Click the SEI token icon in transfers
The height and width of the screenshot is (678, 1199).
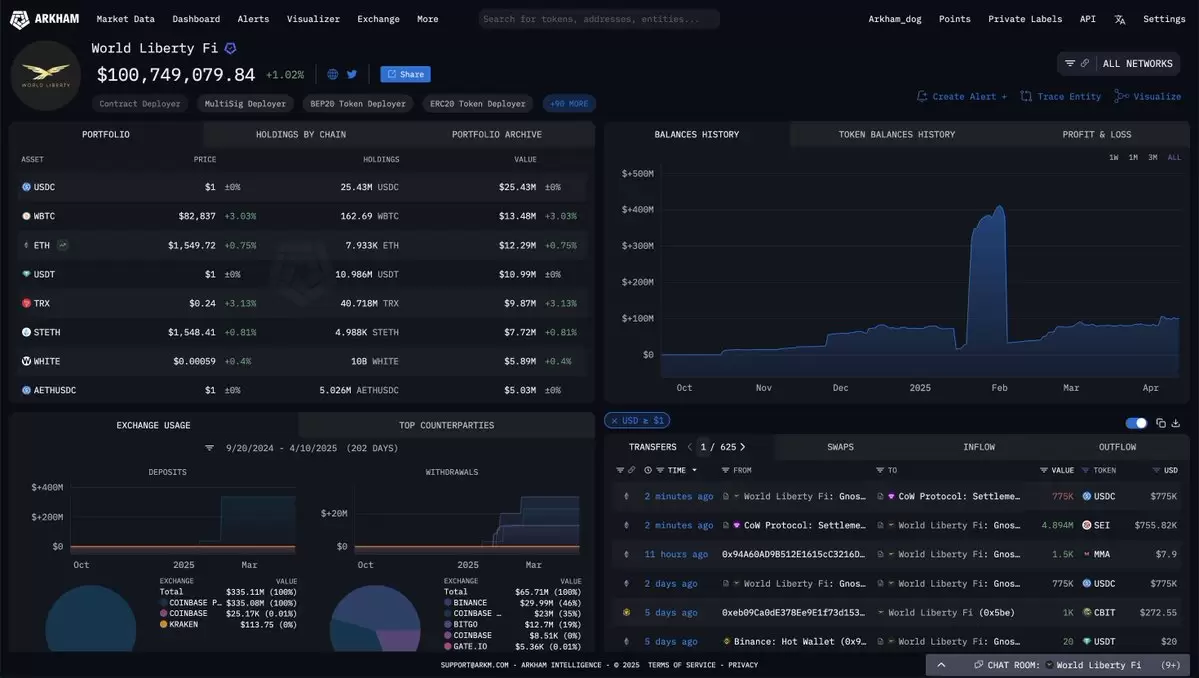(x=1087, y=525)
